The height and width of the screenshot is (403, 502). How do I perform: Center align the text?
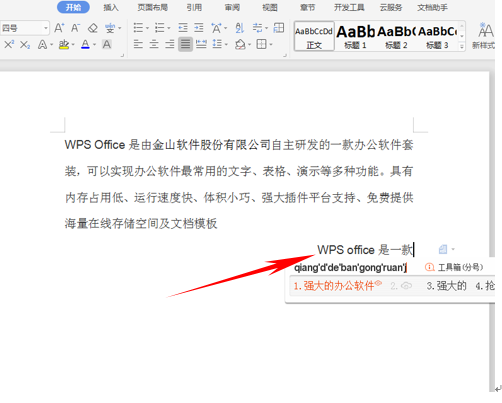click(x=154, y=44)
